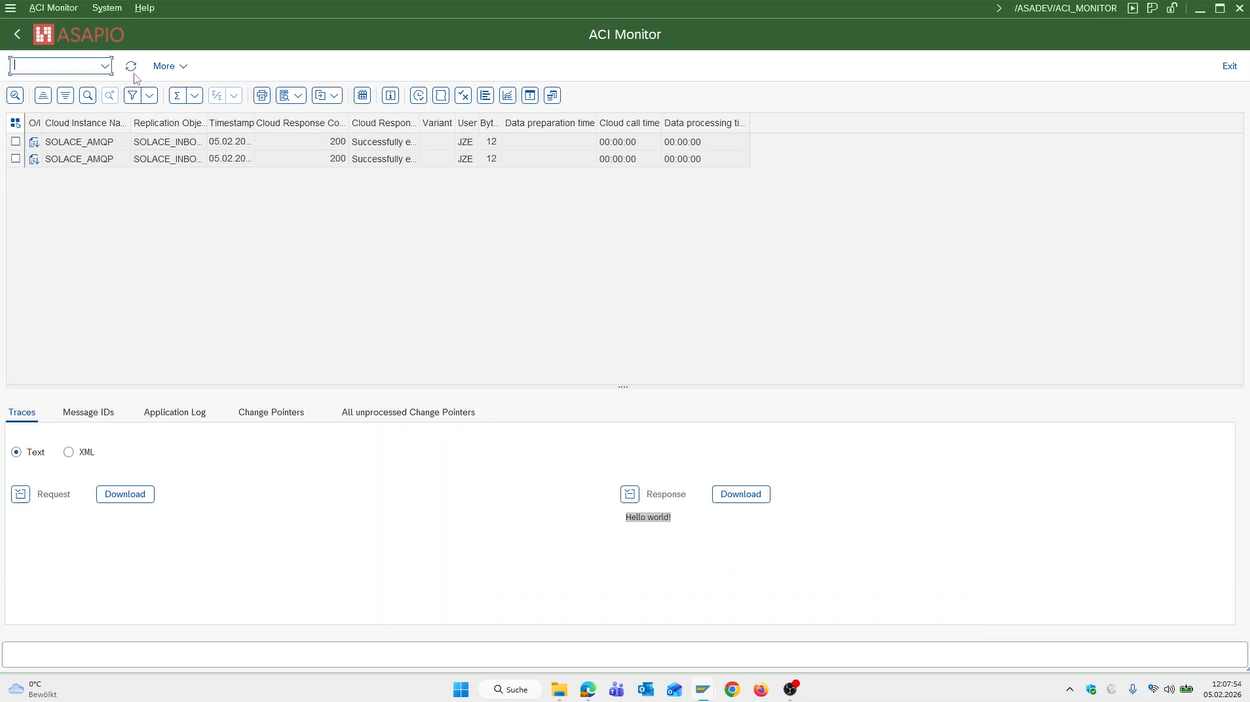Click the ASAPIO back arrow
Viewport: 1250px width, 702px height.
click(x=17, y=34)
